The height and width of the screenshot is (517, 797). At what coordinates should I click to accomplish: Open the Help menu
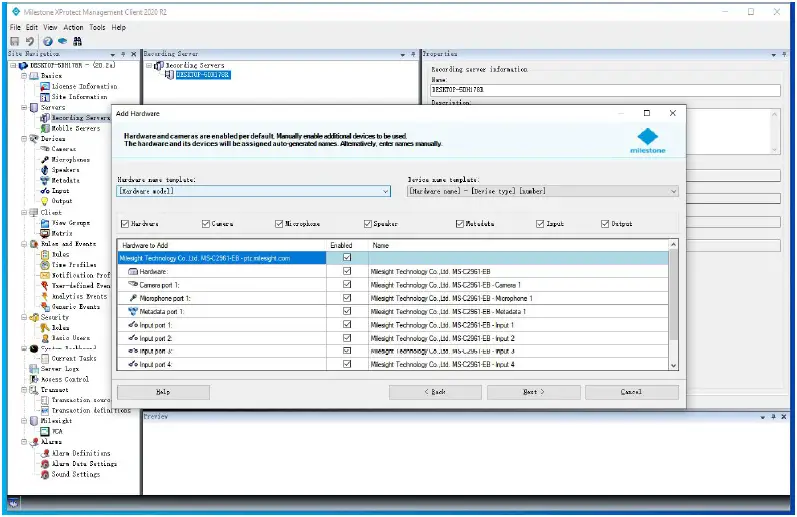tap(118, 27)
